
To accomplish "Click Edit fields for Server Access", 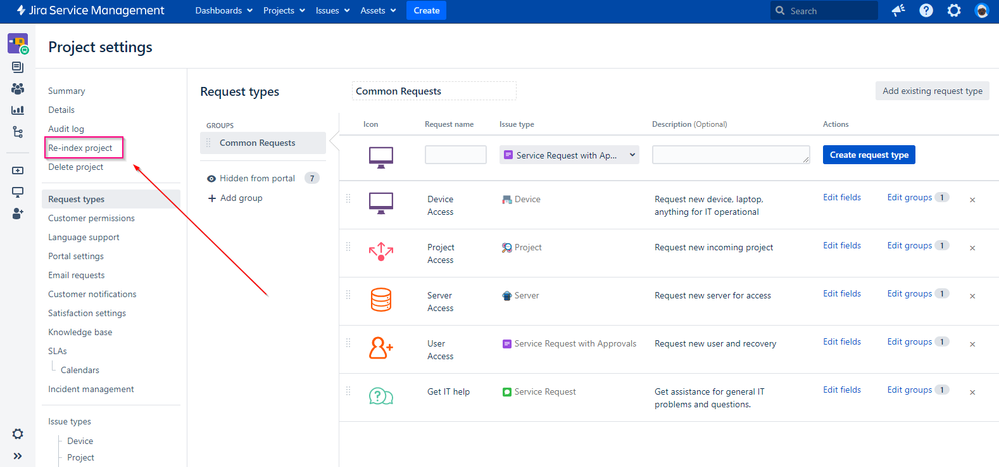I will pos(841,294).
